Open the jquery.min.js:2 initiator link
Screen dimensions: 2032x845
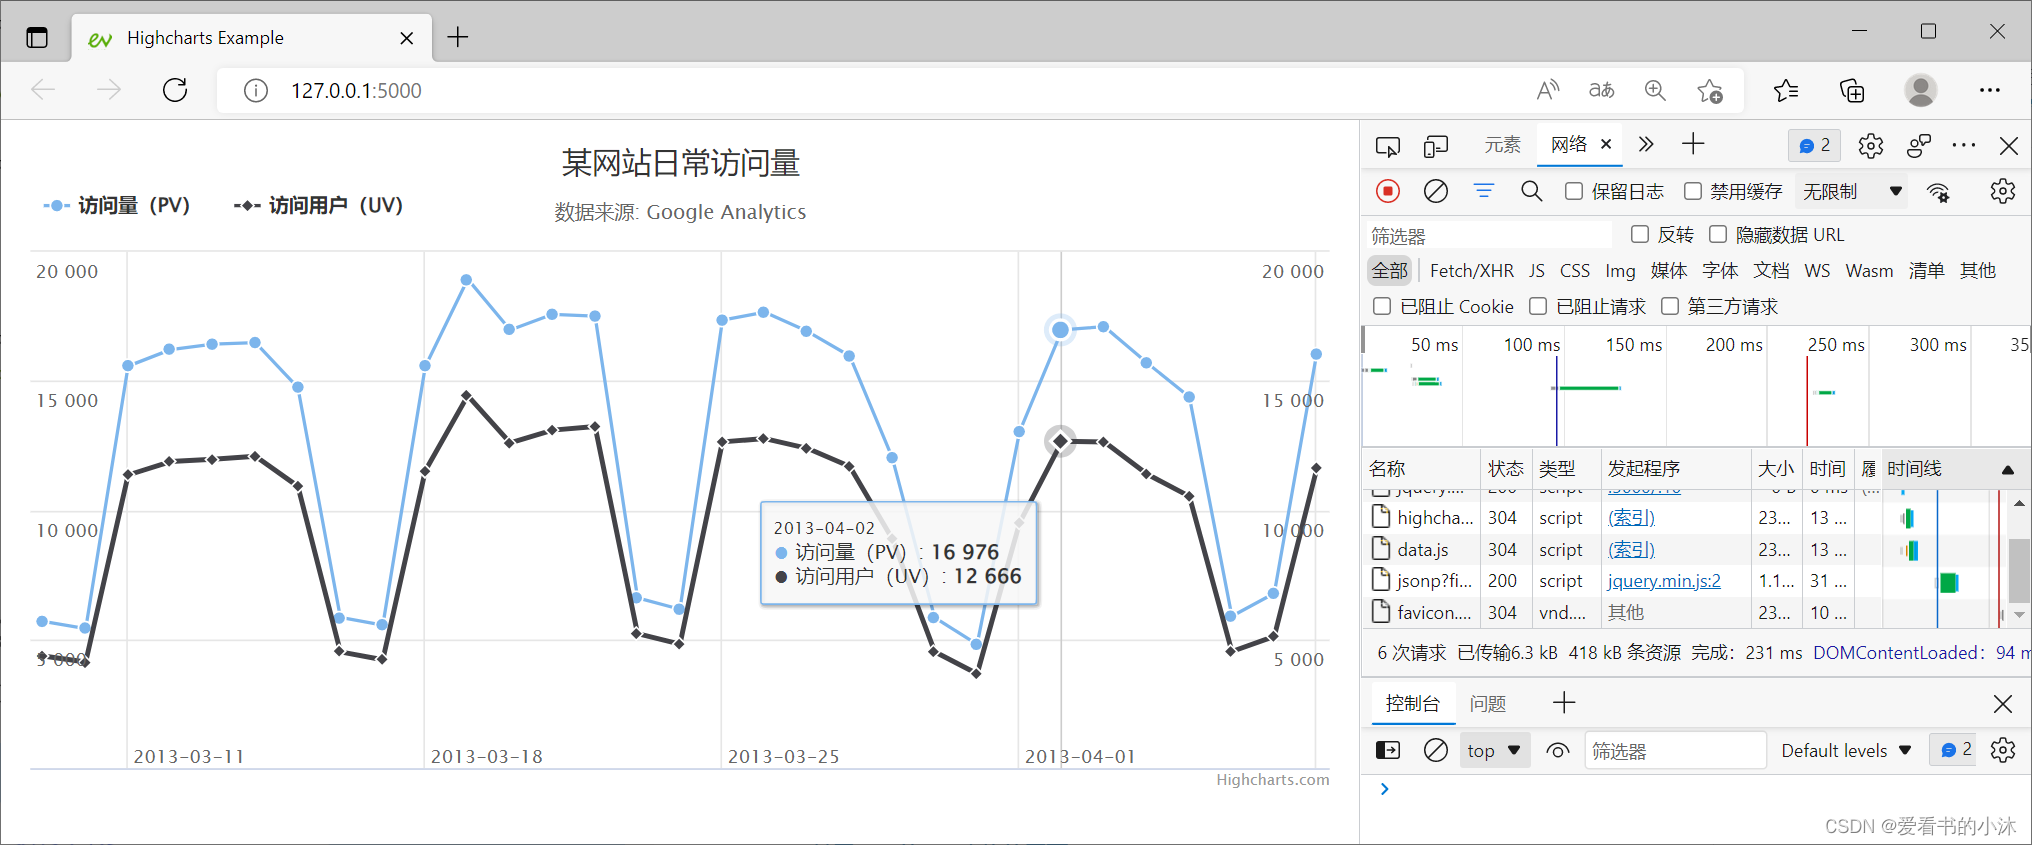tap(1664, 581)
